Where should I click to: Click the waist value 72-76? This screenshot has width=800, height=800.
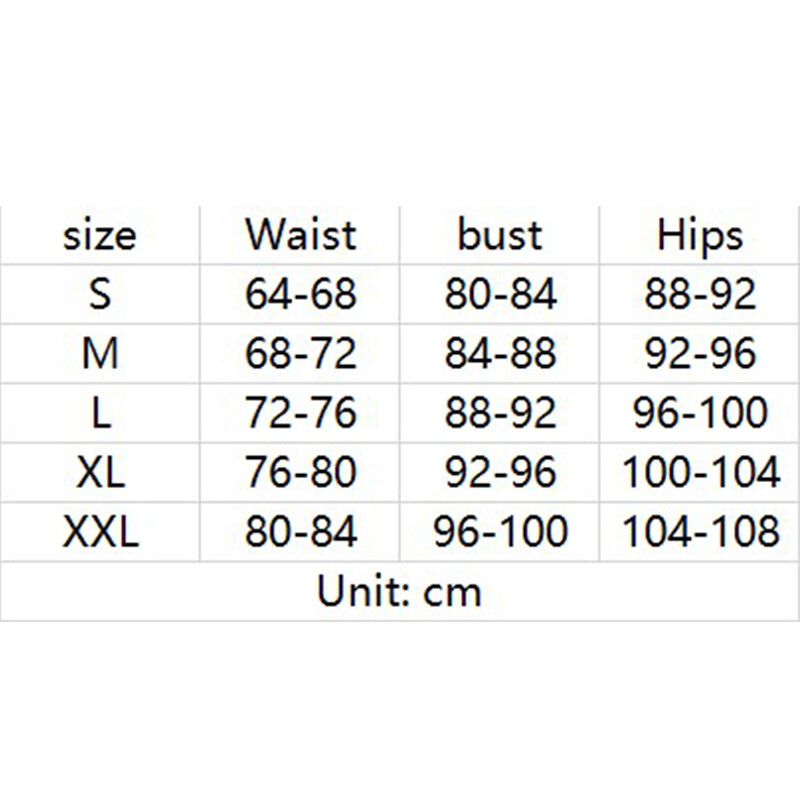tap(299, 413)
